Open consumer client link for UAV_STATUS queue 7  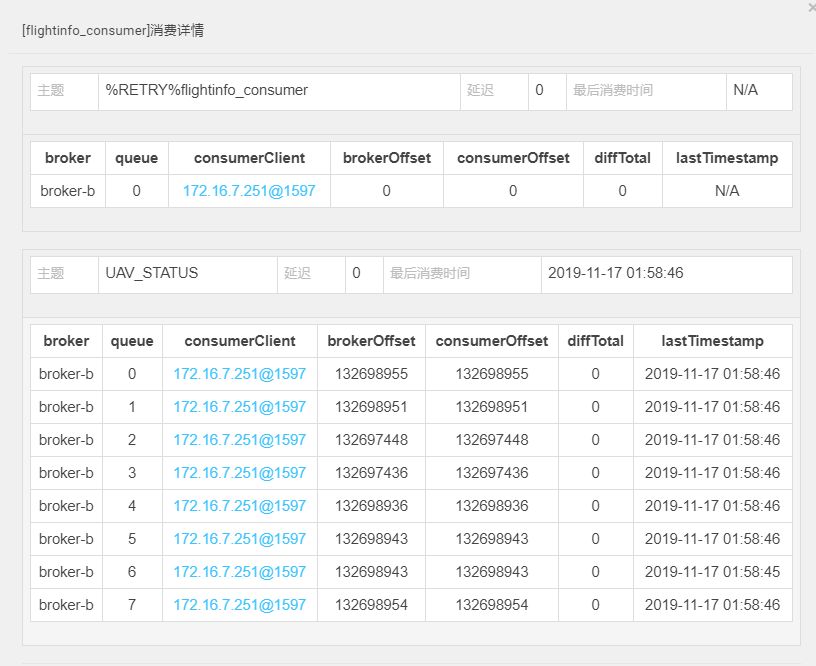[240, 605]
